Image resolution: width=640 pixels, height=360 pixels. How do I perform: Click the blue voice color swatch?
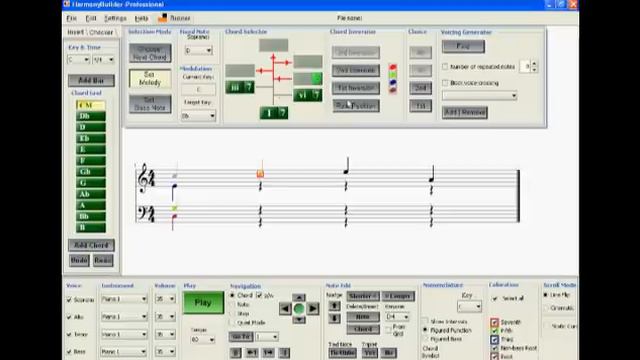393,82
